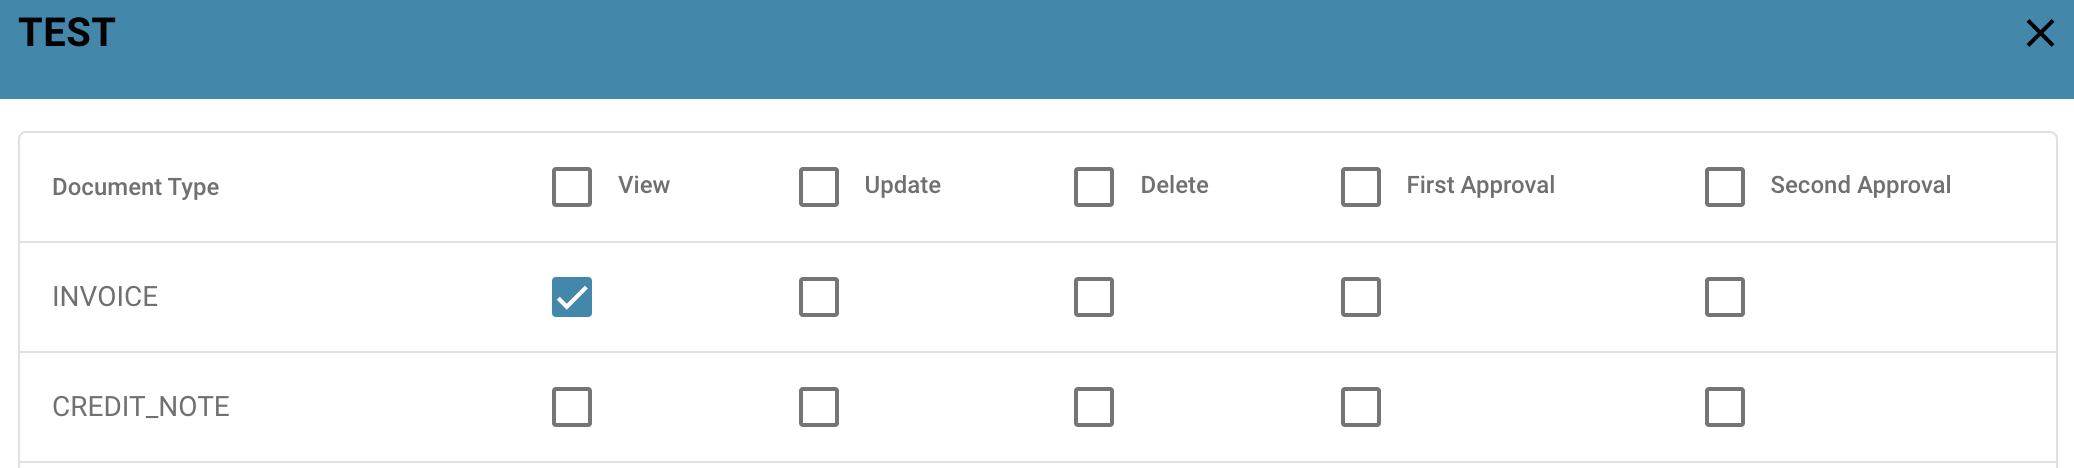Enable Second Approval for CREDIT_NOTE
The image size is (2074, 468).
(x=1725, y=407)
